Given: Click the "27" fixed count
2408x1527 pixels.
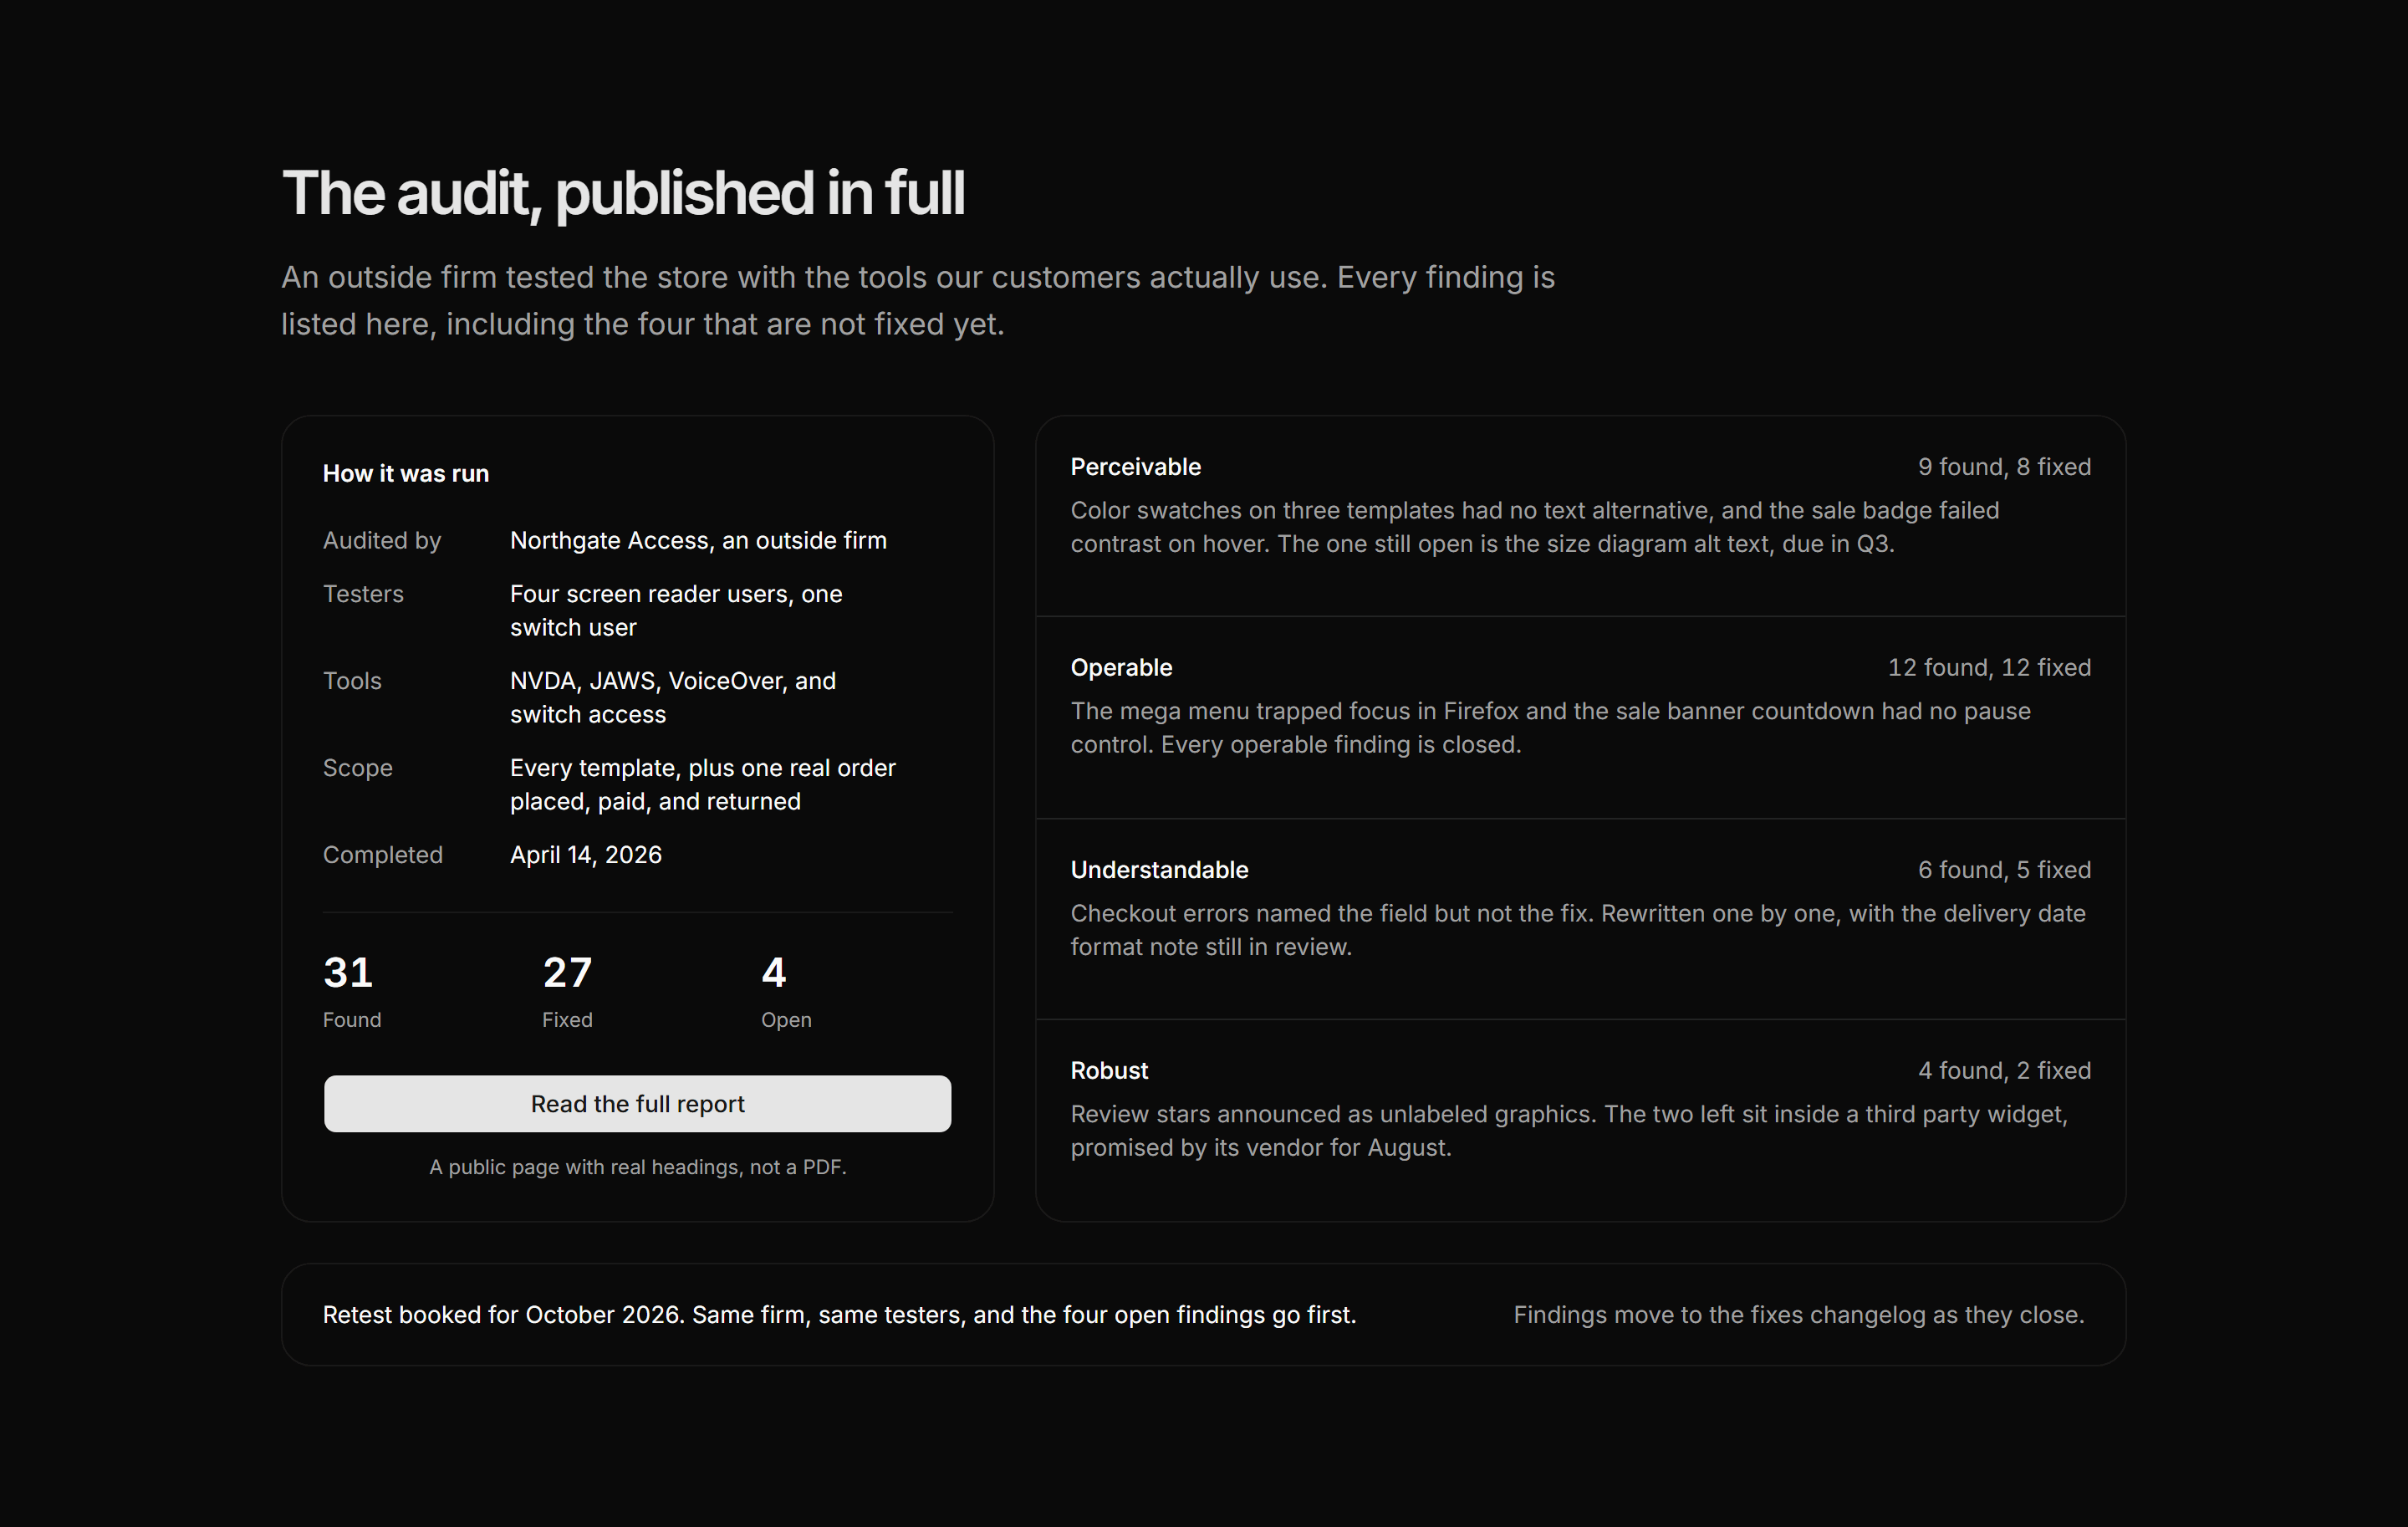Looking at the screenshot, I should coord(567,972).
